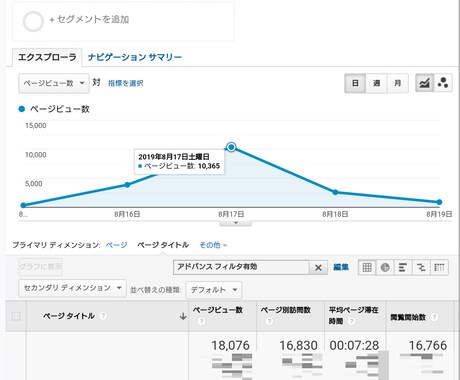This screenshot has width=460, height=380.
Task: Select the pie chart view icon
Action: (385, 267)
